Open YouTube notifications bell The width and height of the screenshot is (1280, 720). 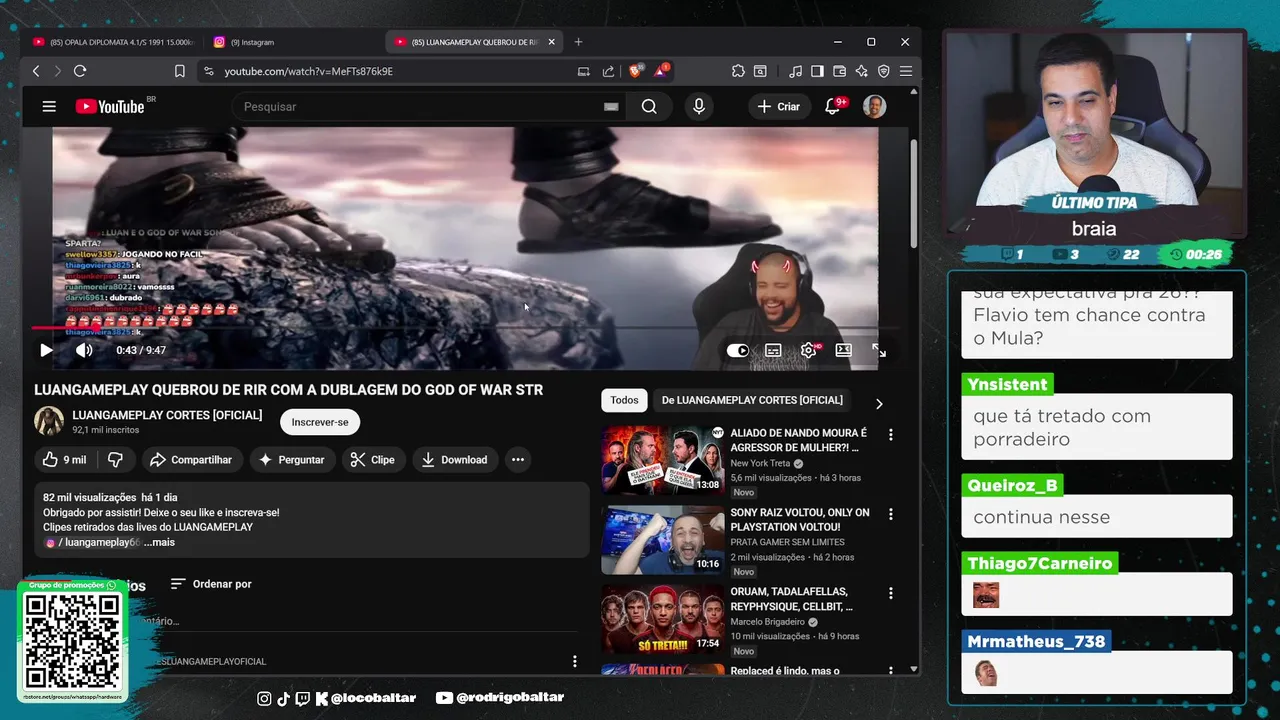[x=832, y=106]
